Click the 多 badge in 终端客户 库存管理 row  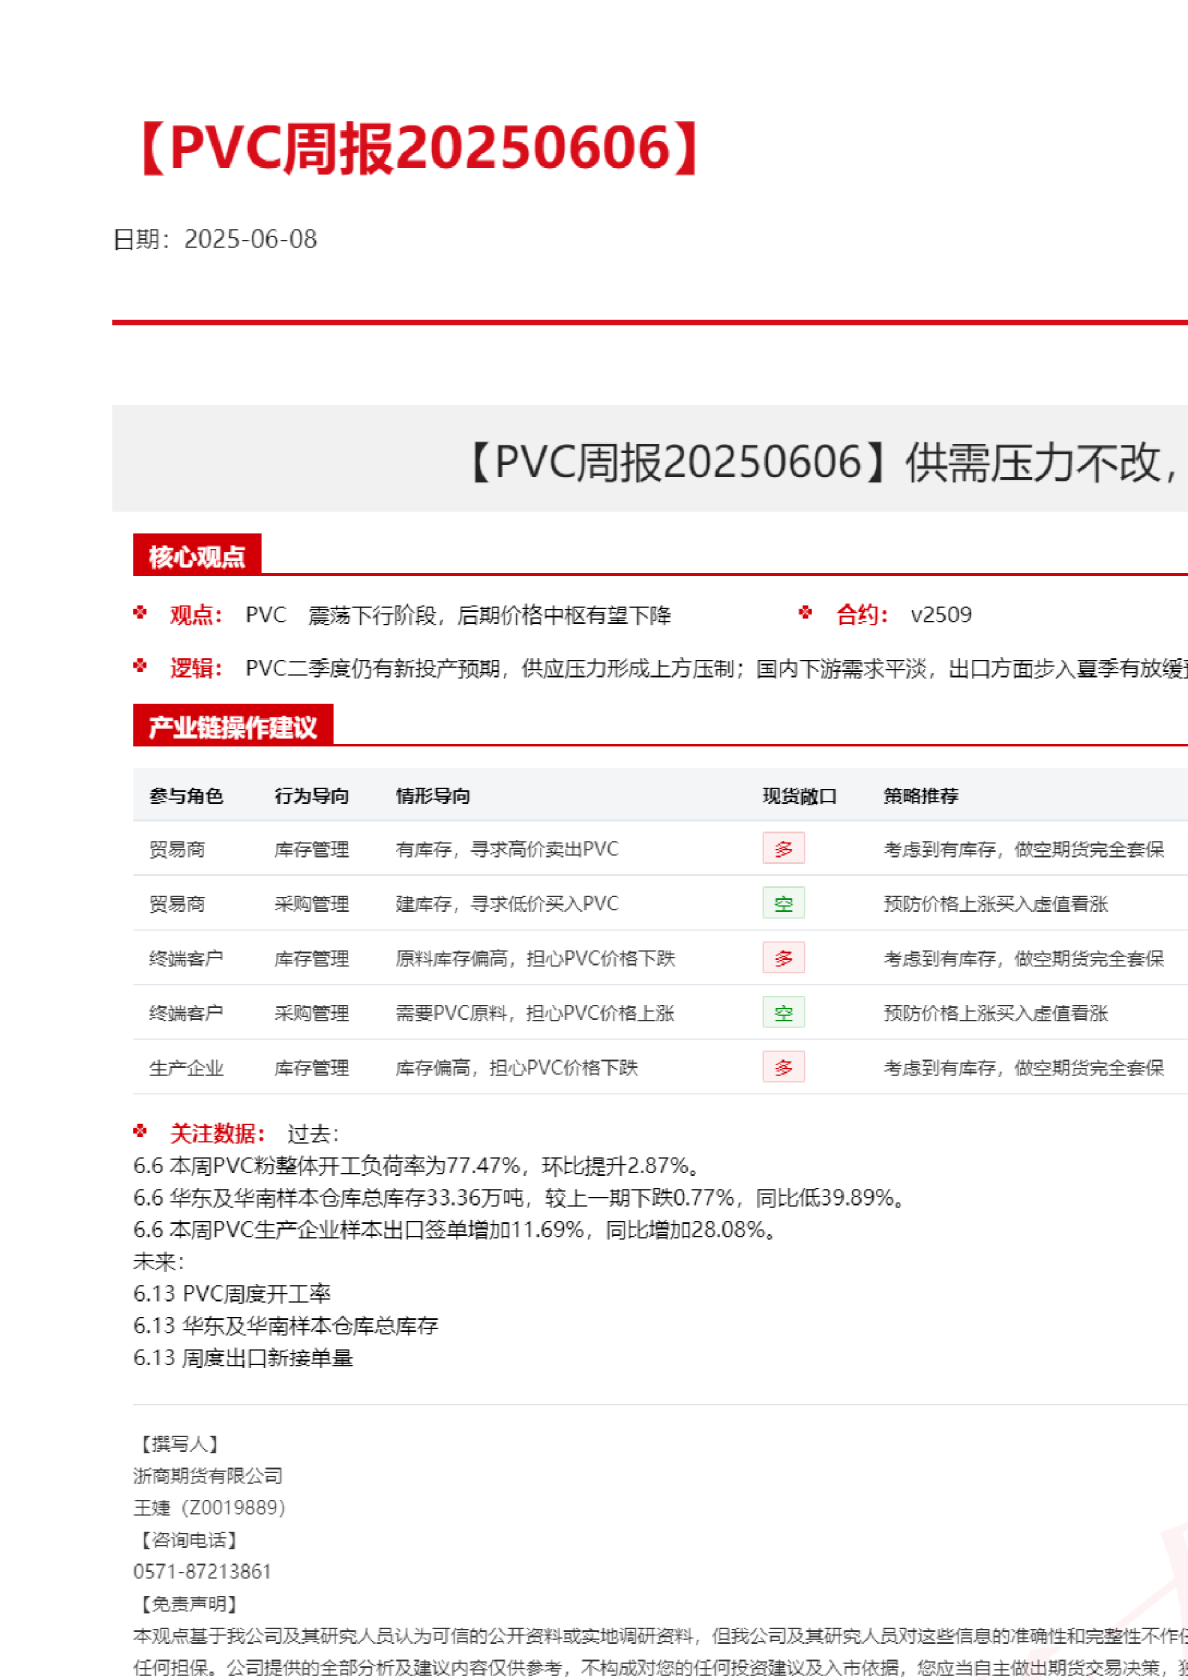coord(783,958)
